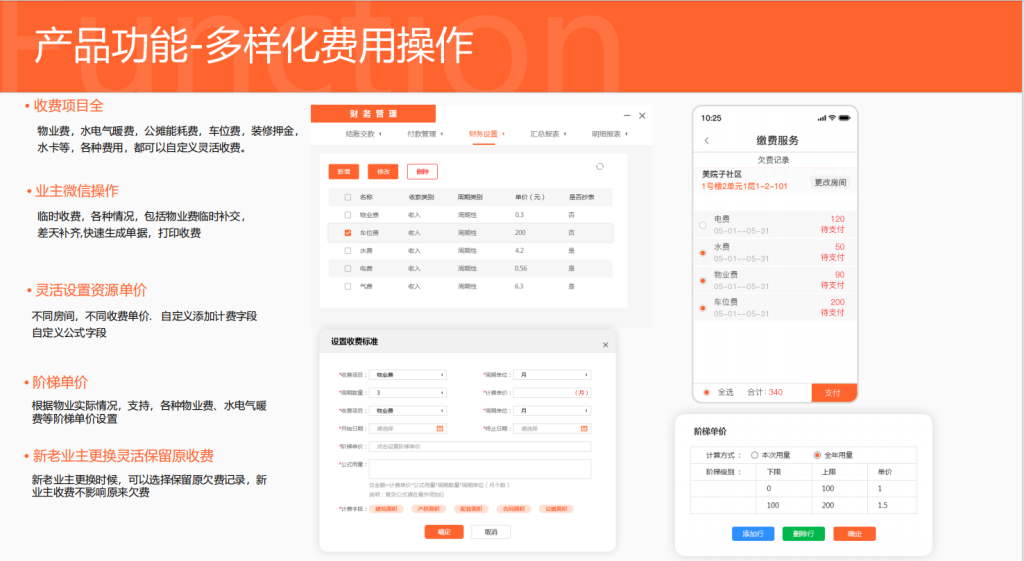Open the 明细报表 tab

(606, 134)
